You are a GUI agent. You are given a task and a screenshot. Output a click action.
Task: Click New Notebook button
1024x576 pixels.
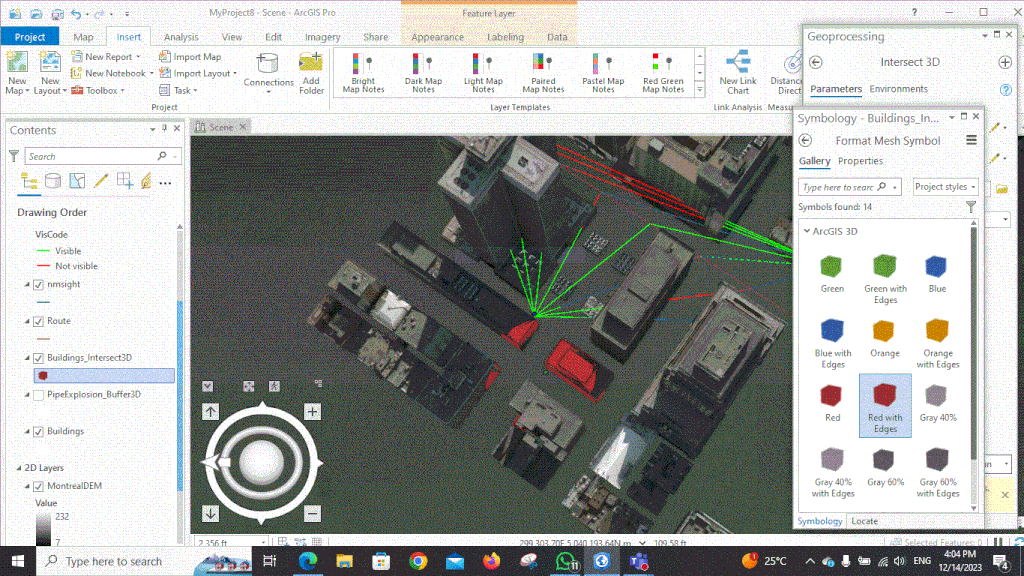click(x=108, y=74)
